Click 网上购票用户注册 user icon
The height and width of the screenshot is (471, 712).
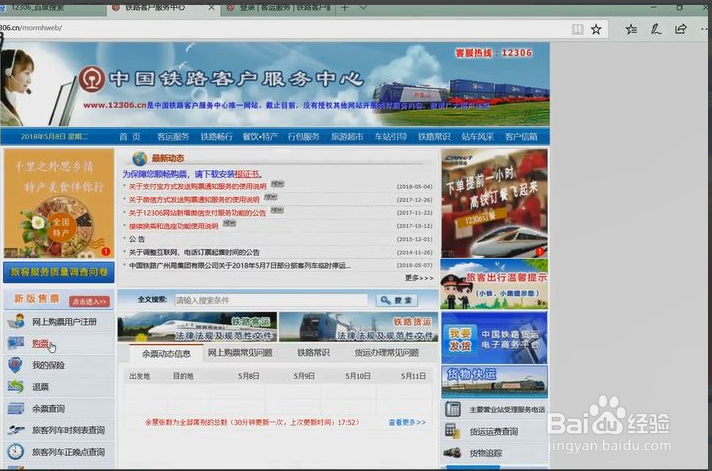click(x=16, y=321)
